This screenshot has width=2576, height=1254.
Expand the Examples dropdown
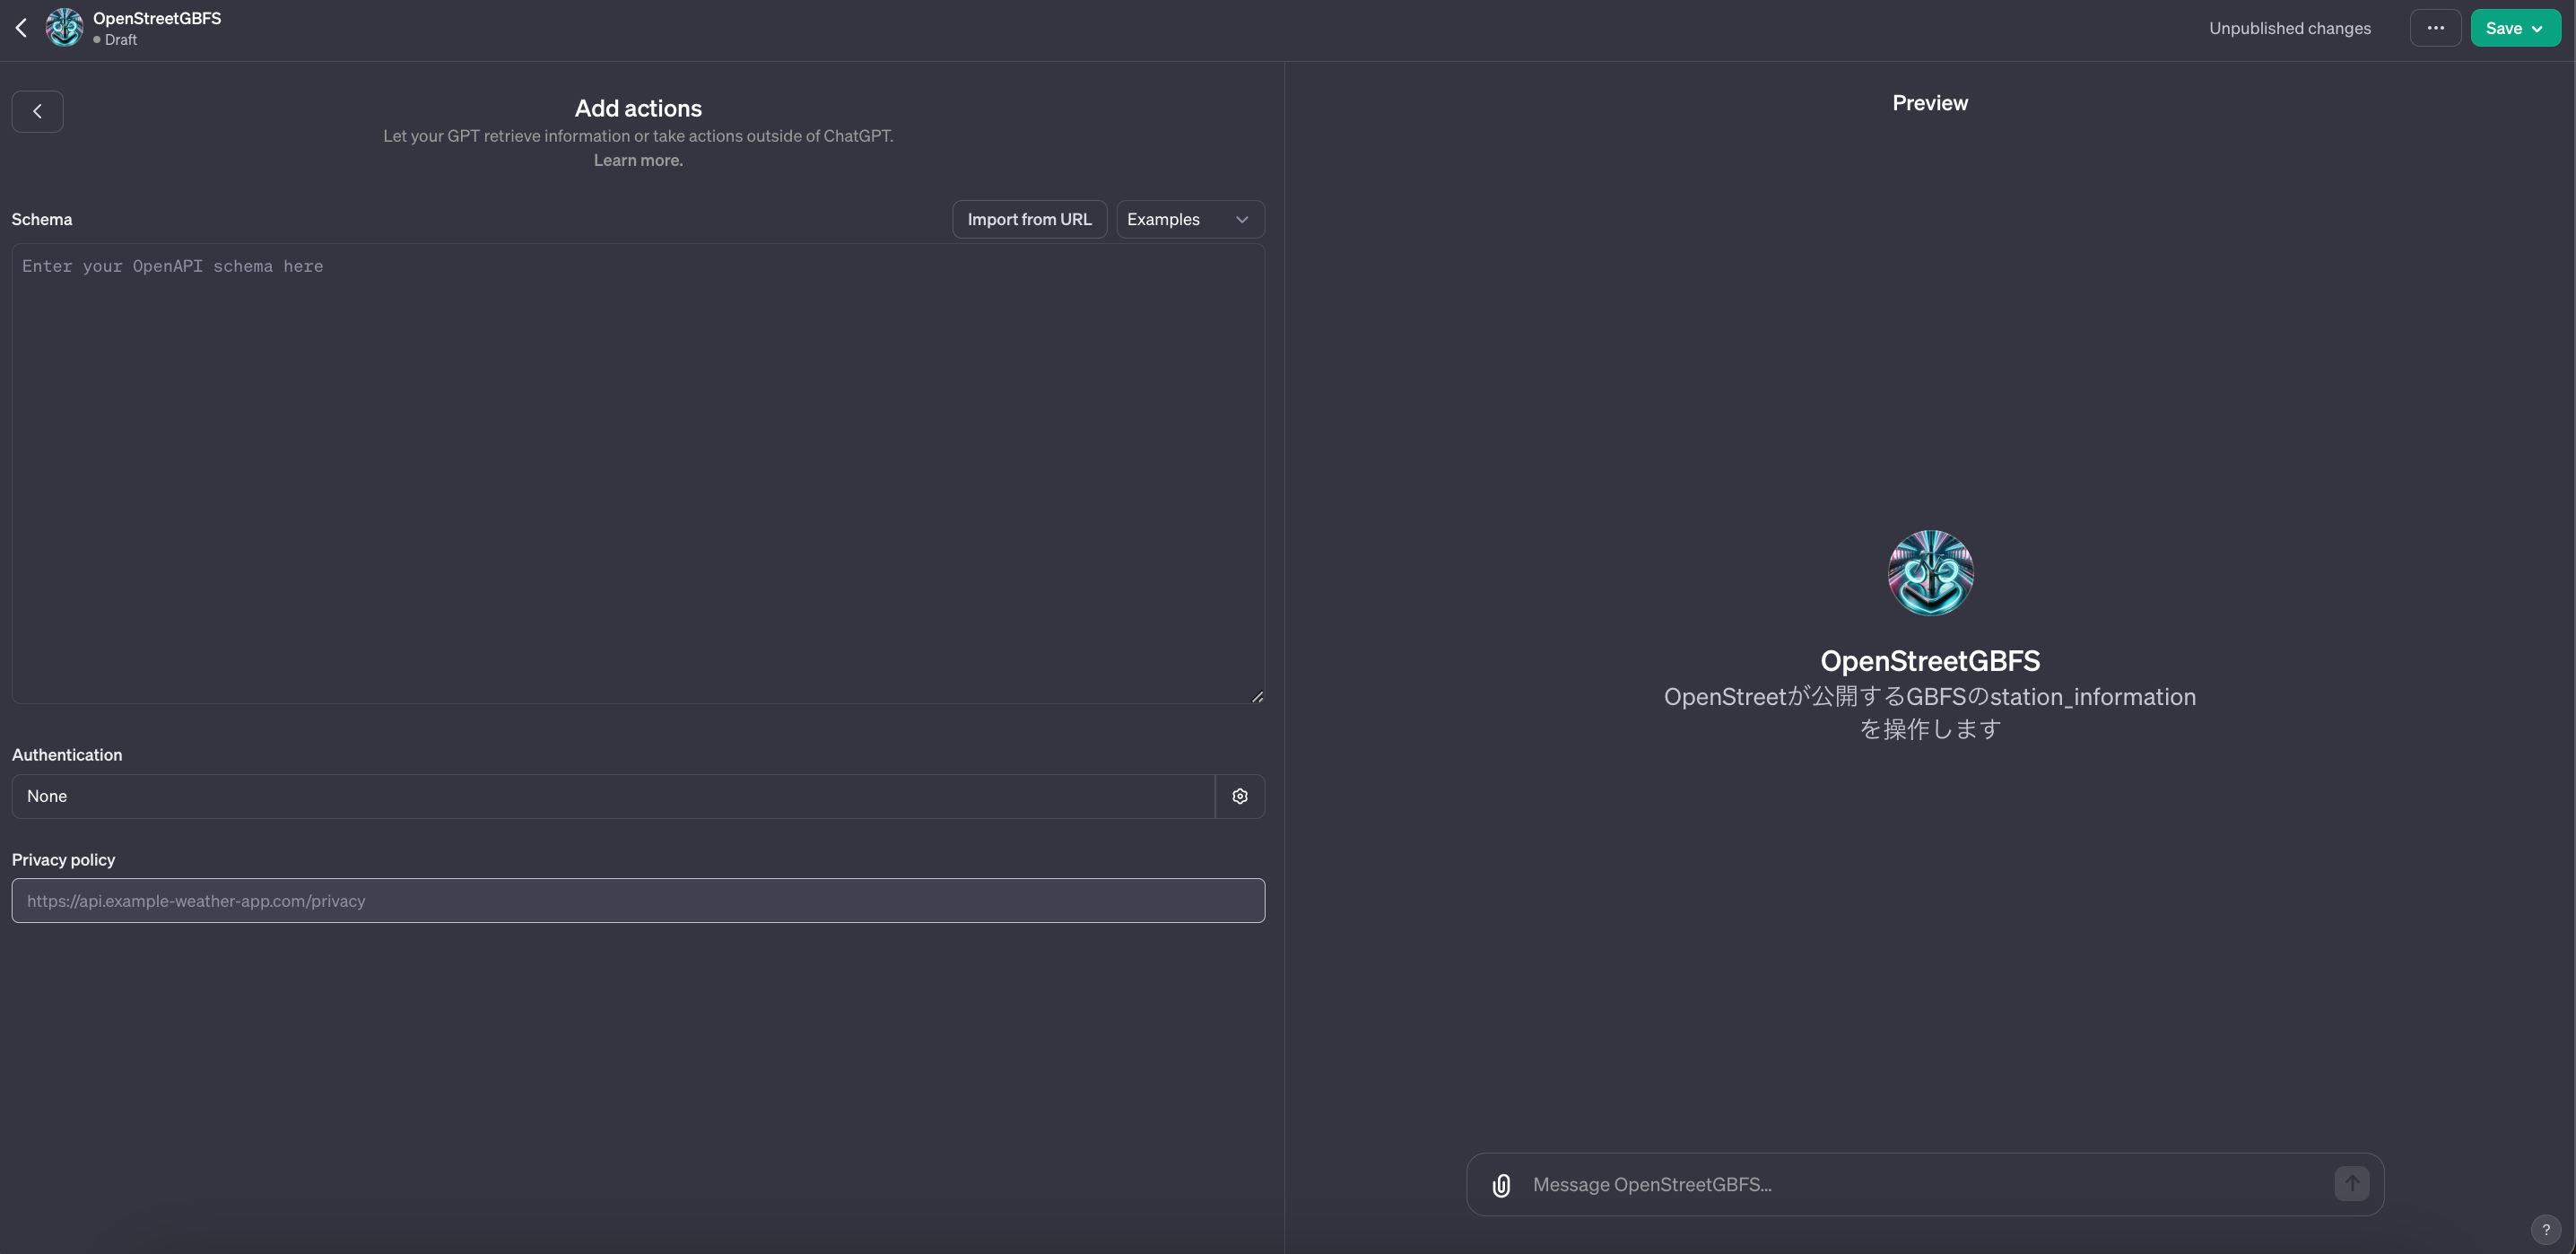[x=1189, y=219]
